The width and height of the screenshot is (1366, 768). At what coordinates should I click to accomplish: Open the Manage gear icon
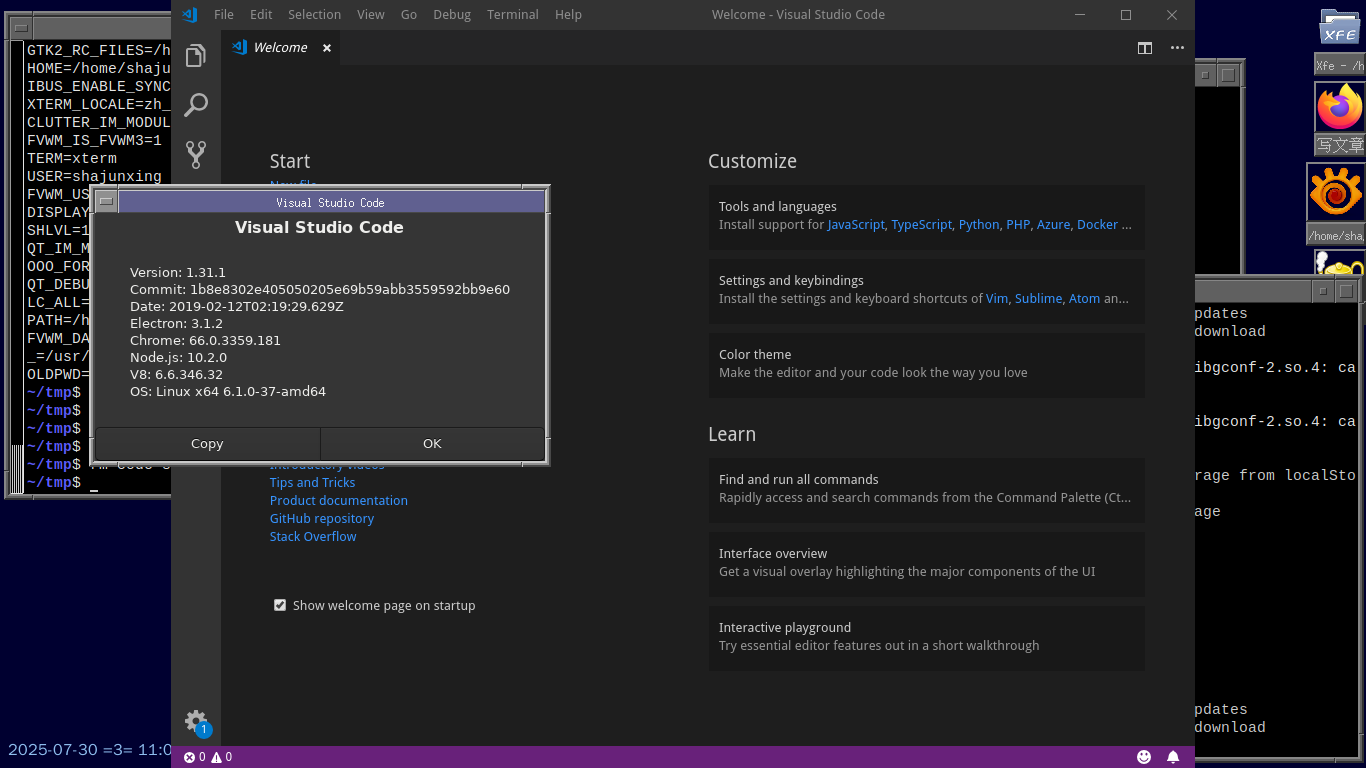(196, 721)
